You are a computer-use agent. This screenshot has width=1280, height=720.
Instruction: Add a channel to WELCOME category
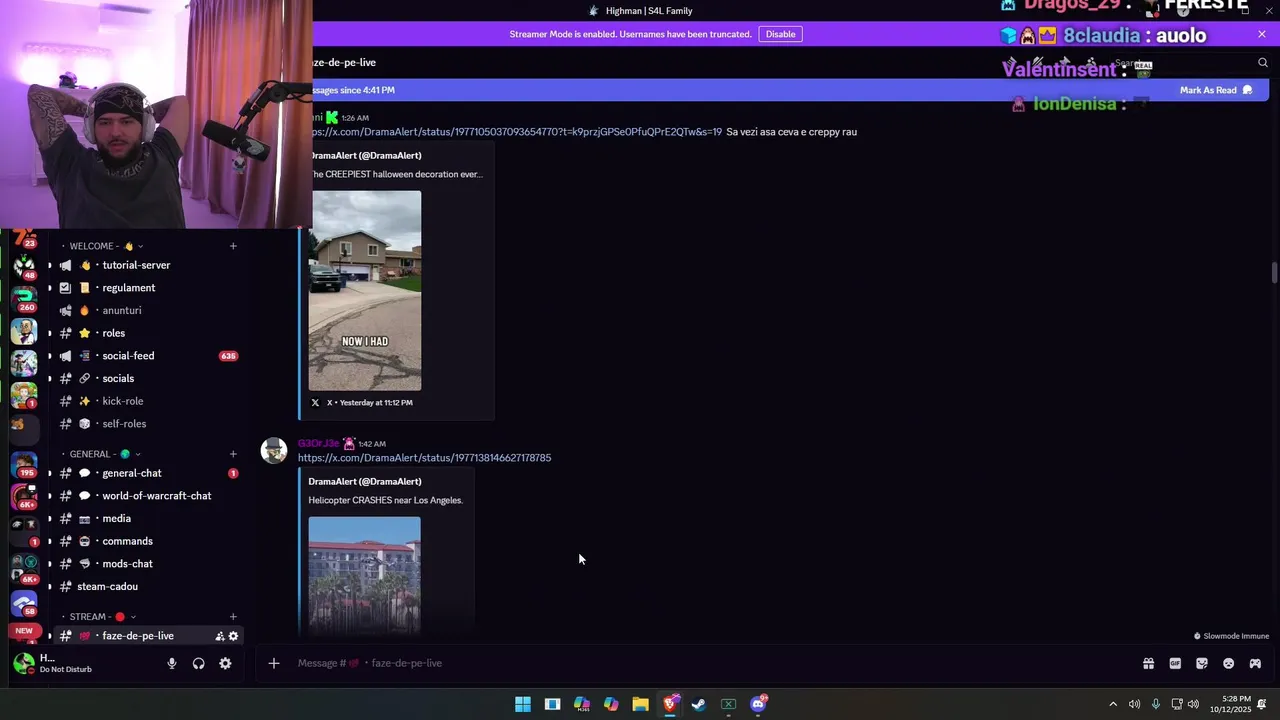pos(233,246)
